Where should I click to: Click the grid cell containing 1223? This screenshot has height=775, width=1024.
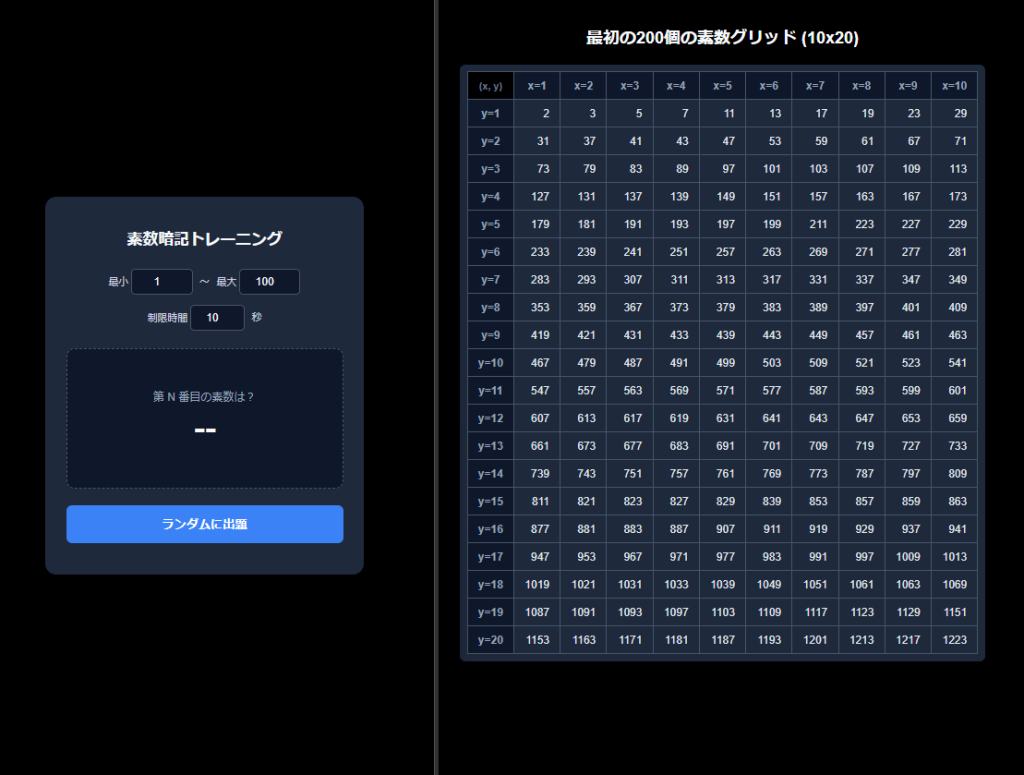pos(953,640)
